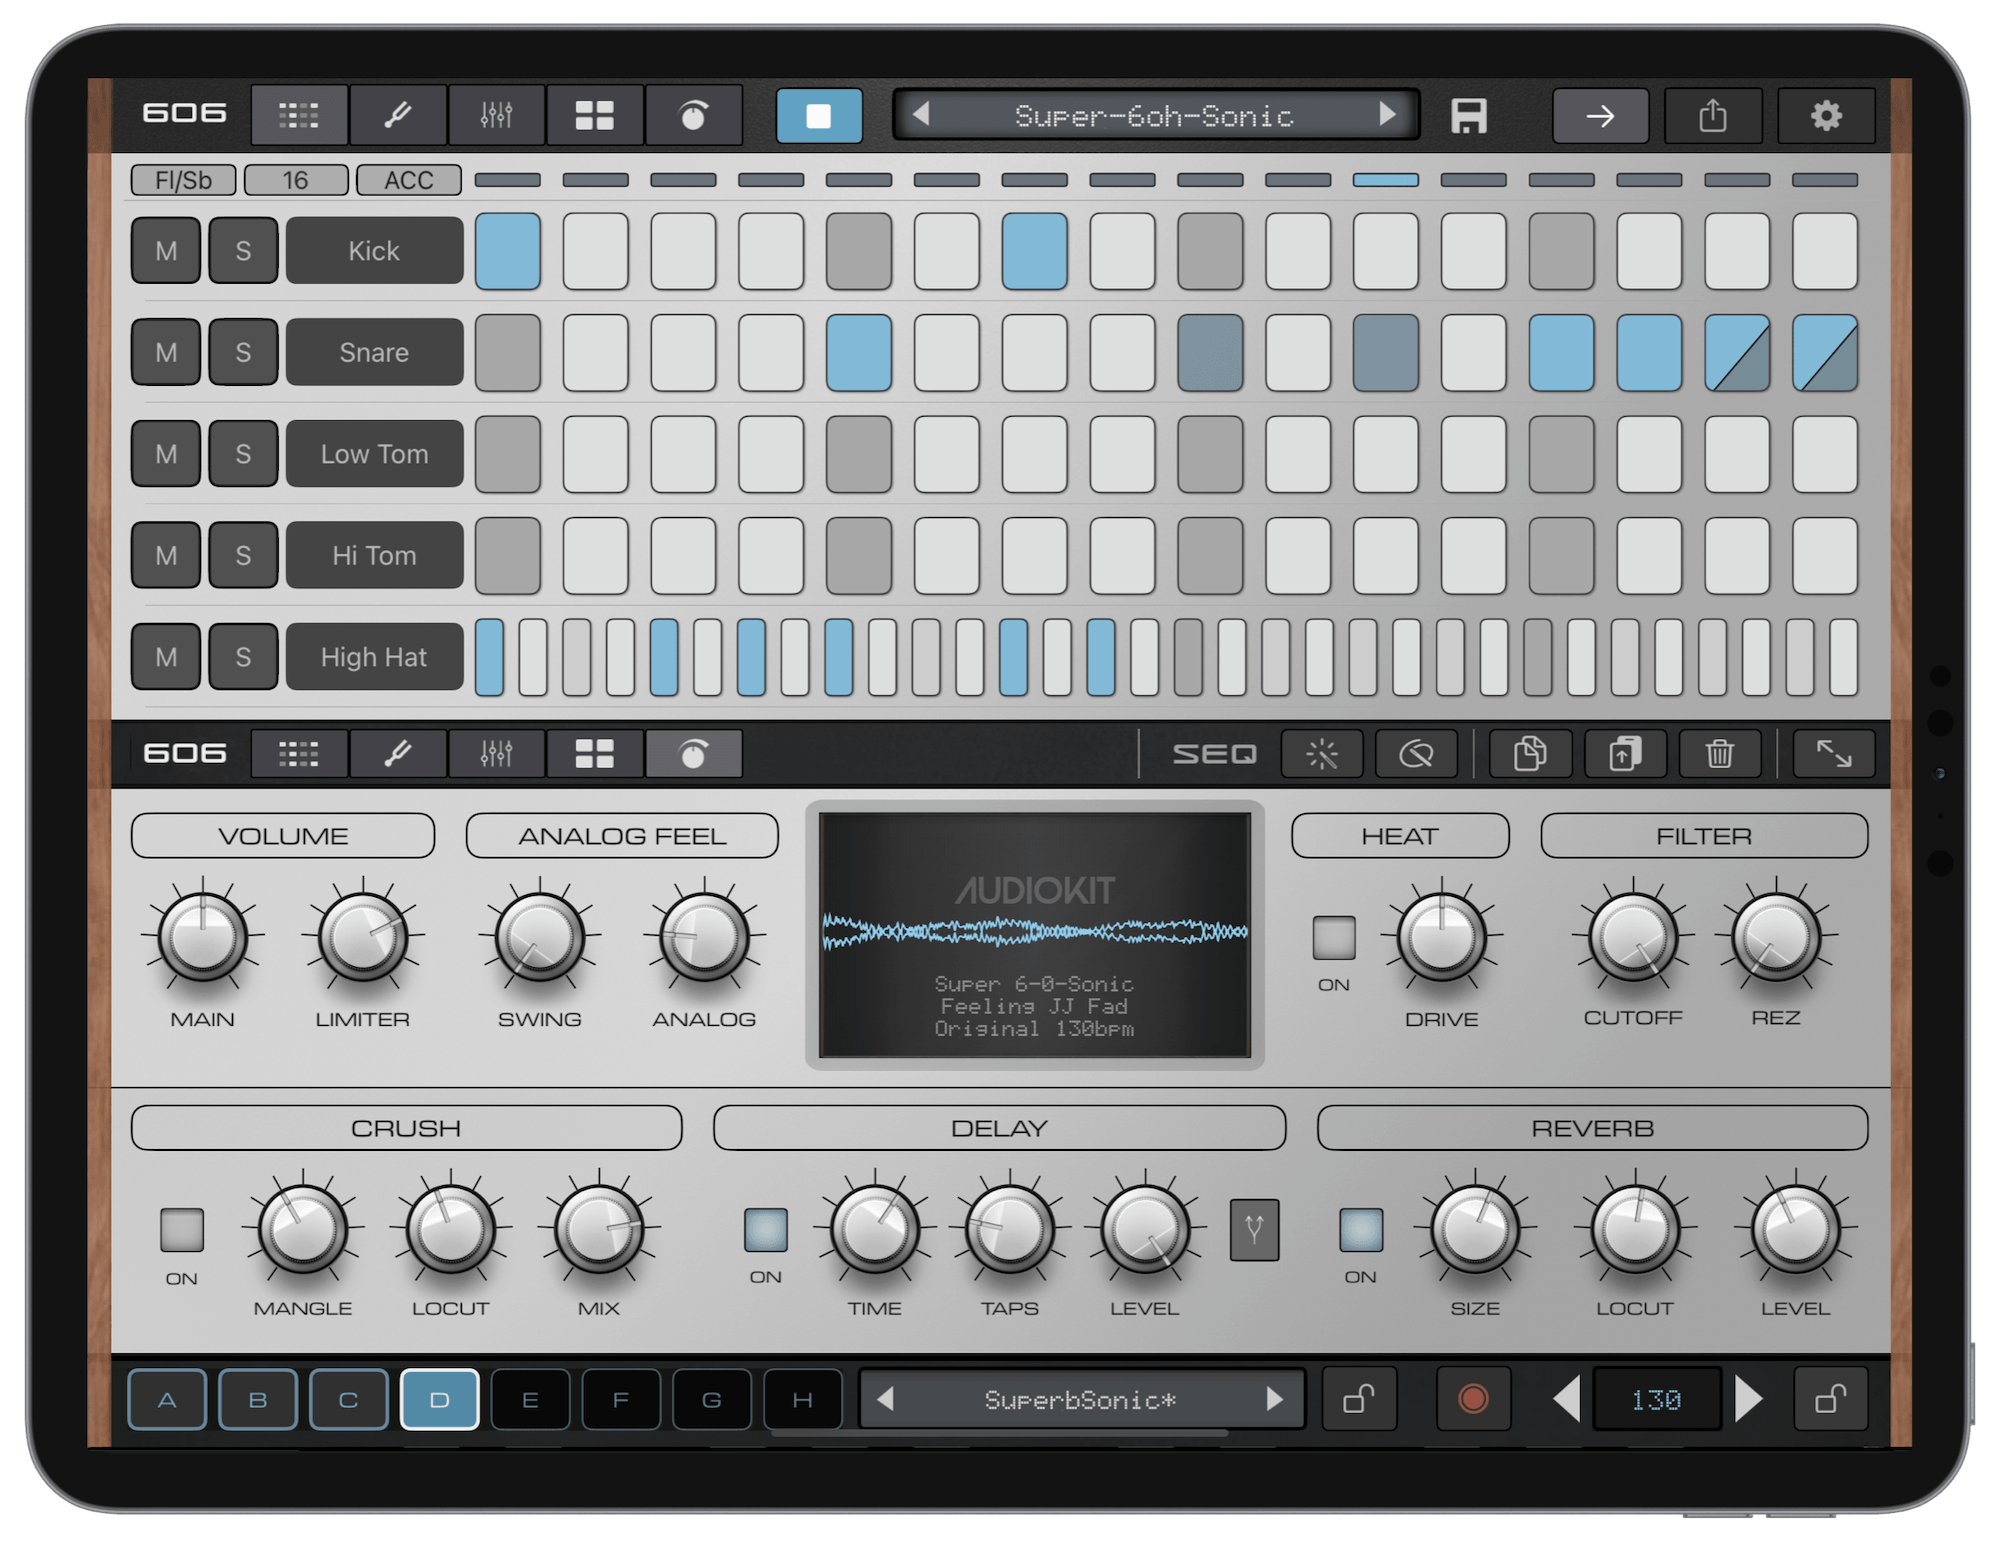
Task: Increase tempo with the right arrow
Action: tap(1748, 1398)
